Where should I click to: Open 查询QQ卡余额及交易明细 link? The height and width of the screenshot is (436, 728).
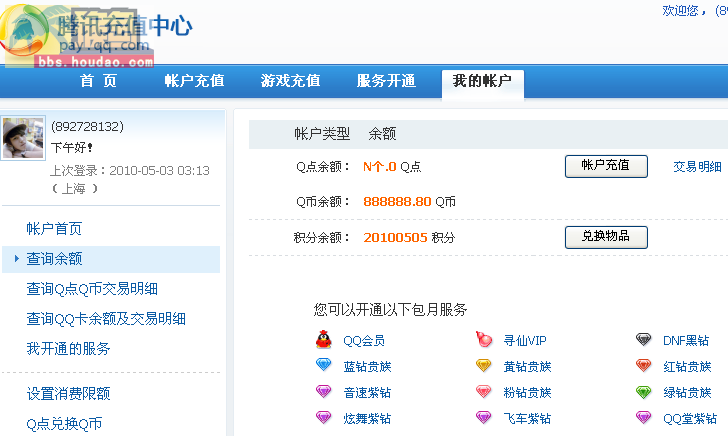[106, 319]
